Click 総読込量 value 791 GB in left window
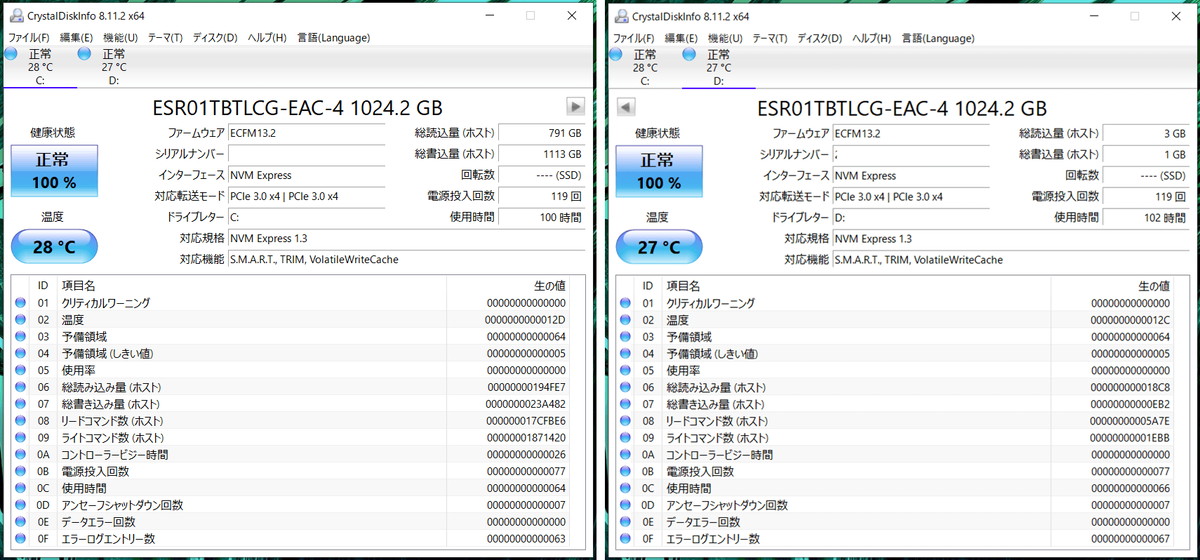Screen dimensions: 1200x560 pos(541,133)
